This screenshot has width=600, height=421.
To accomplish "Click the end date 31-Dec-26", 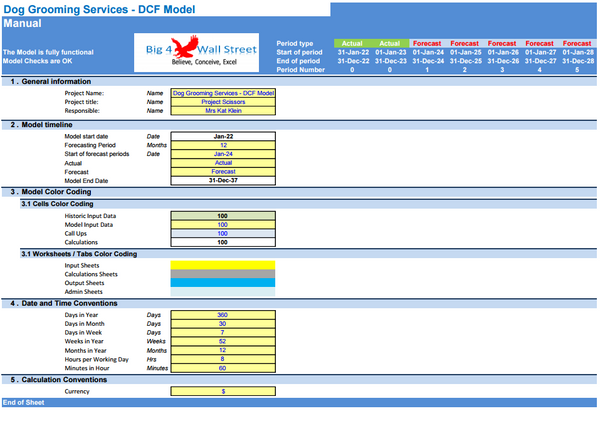I will [x=503, y=61].
